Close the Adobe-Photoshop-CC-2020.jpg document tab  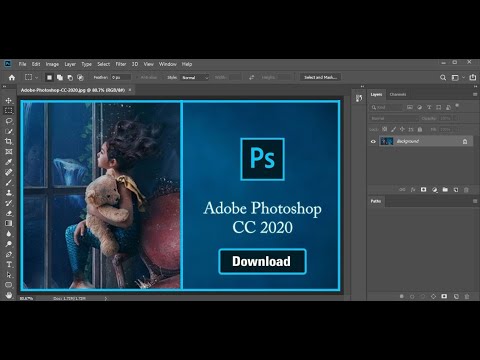(130, 90)
